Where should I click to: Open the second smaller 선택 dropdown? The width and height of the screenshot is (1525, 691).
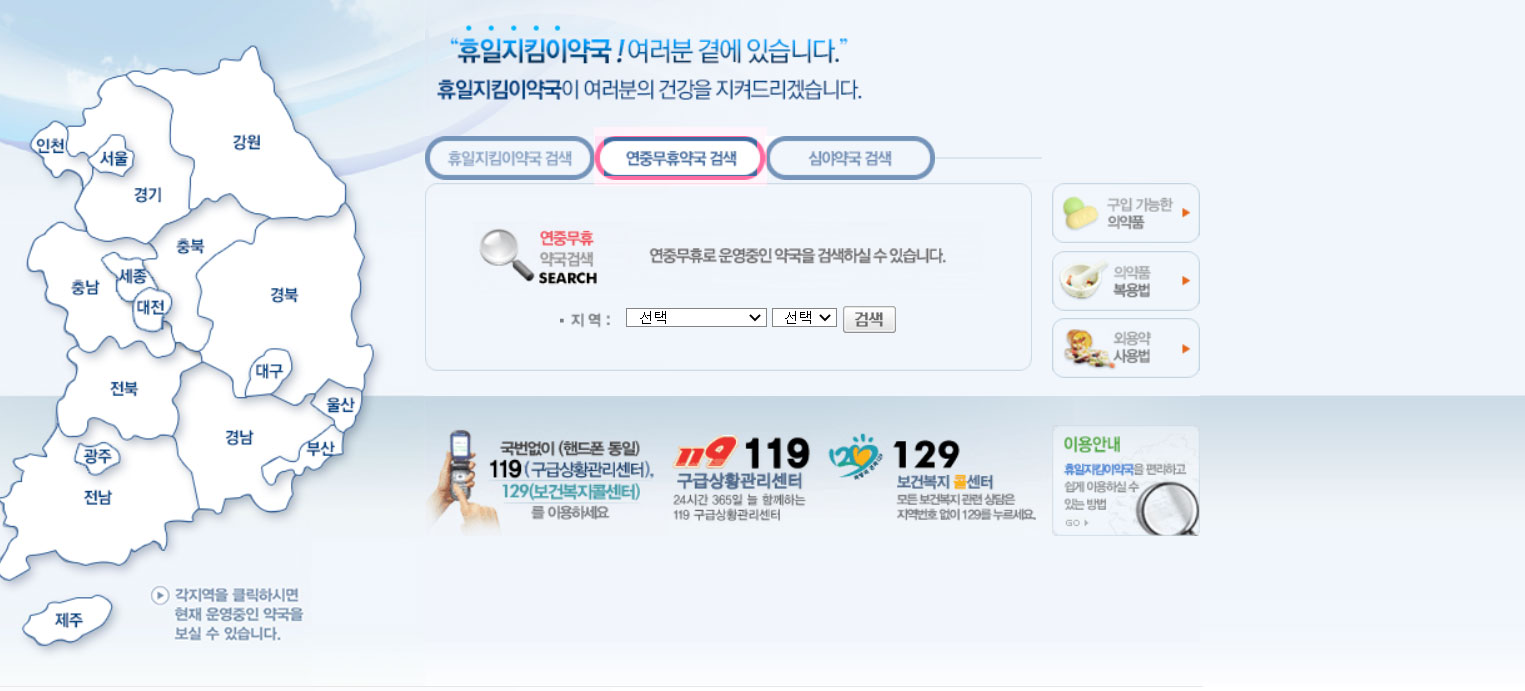pyautogui.click(x=804, y=317)
